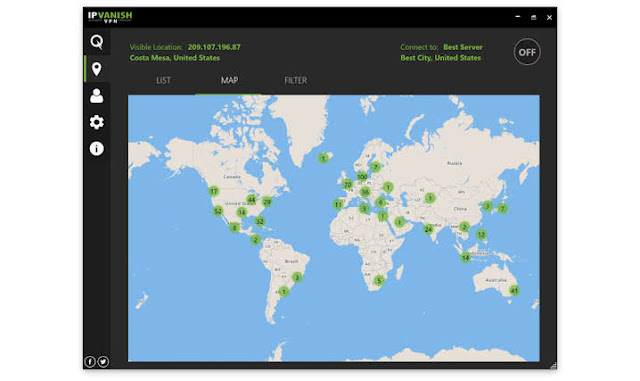The height and width of the screenshot is (381, 640).
Task: Click the IP address 209.107.196.87
Action: (214, 47)
